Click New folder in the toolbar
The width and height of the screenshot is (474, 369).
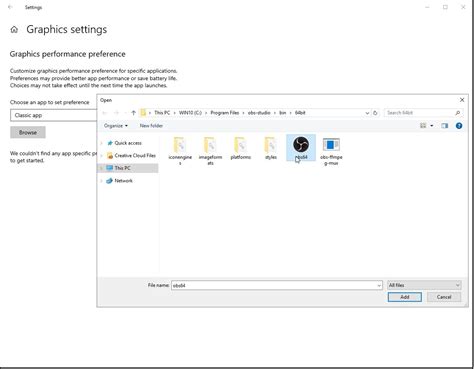pyautogui.click(x=151, y=126)
